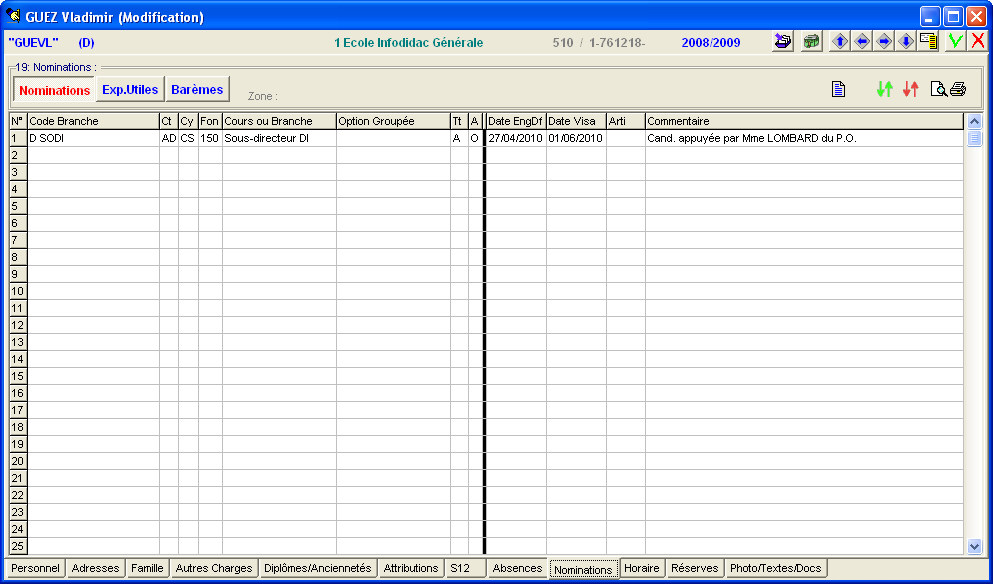Switch to the S12 tab
Viewport: 993px width, 584px height.
tap(465, 568)
